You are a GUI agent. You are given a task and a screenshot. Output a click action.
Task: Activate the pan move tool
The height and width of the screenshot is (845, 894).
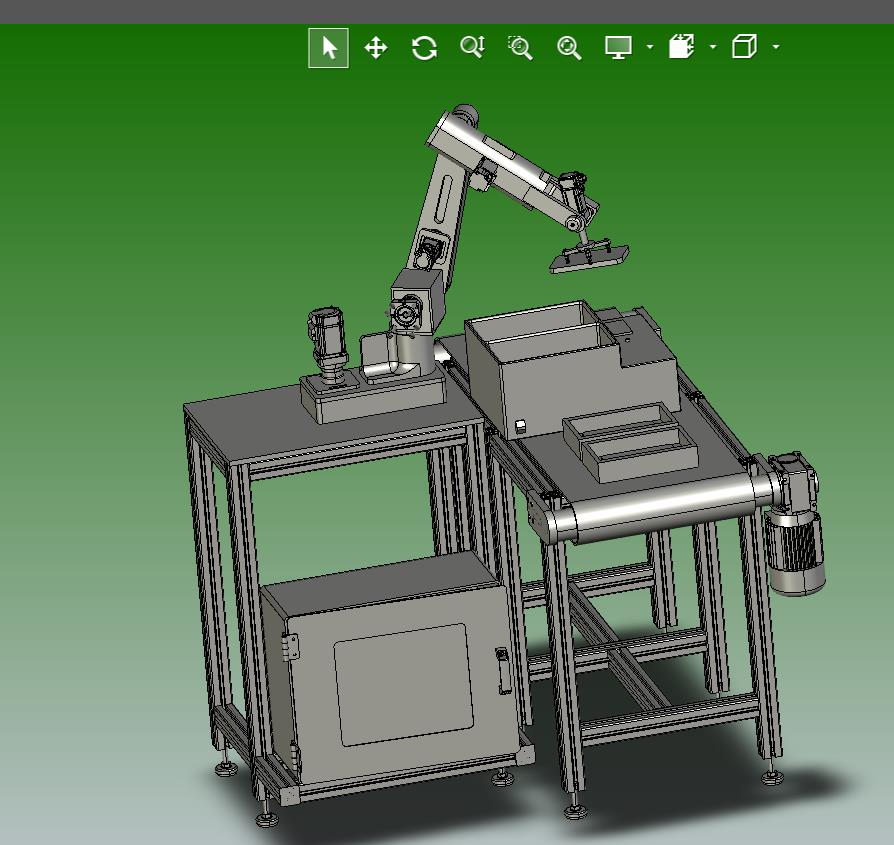(x=376, y=48)
